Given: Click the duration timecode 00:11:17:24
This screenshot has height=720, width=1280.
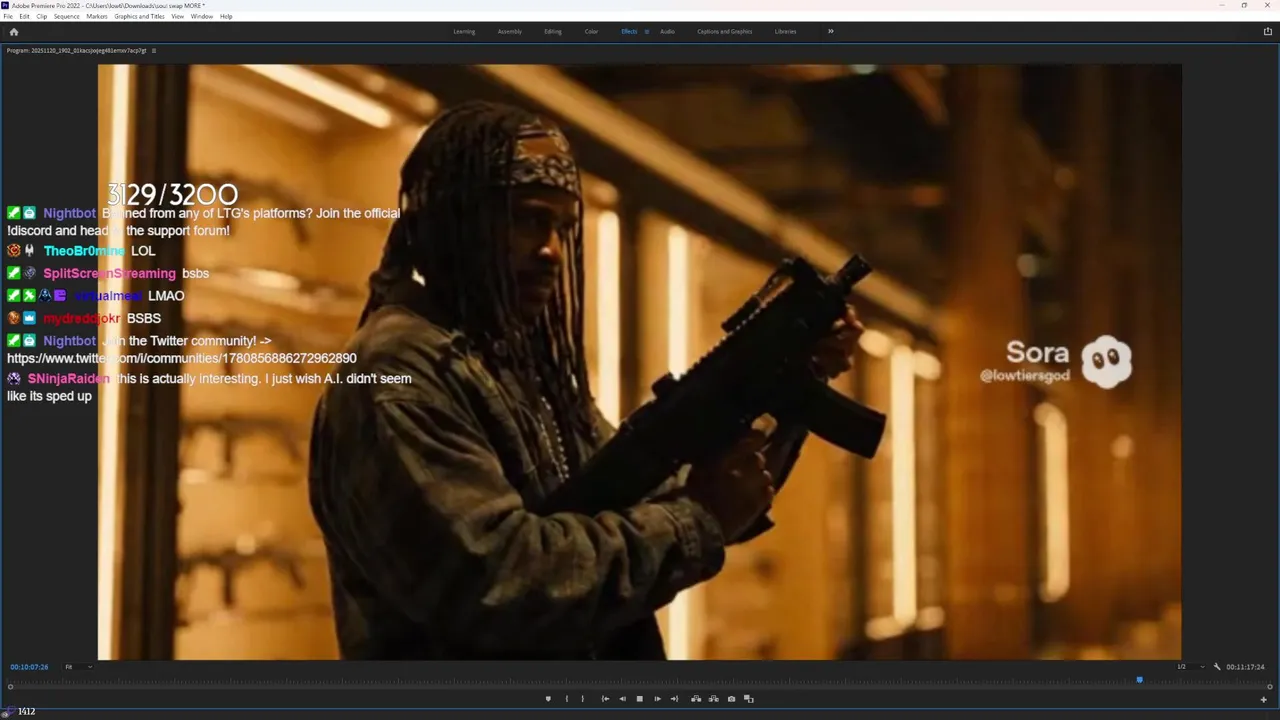Looking at the screenshot, I should pos(1246,667).
